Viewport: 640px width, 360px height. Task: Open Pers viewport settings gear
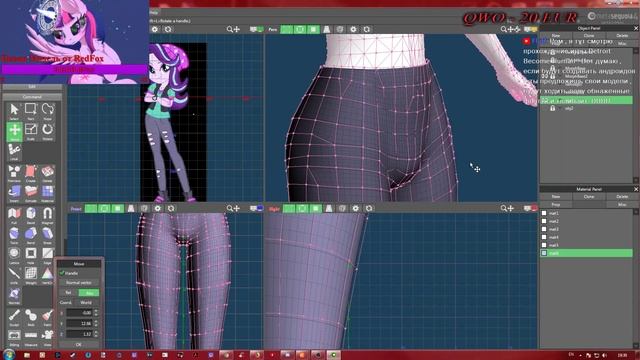coord(353,29)
